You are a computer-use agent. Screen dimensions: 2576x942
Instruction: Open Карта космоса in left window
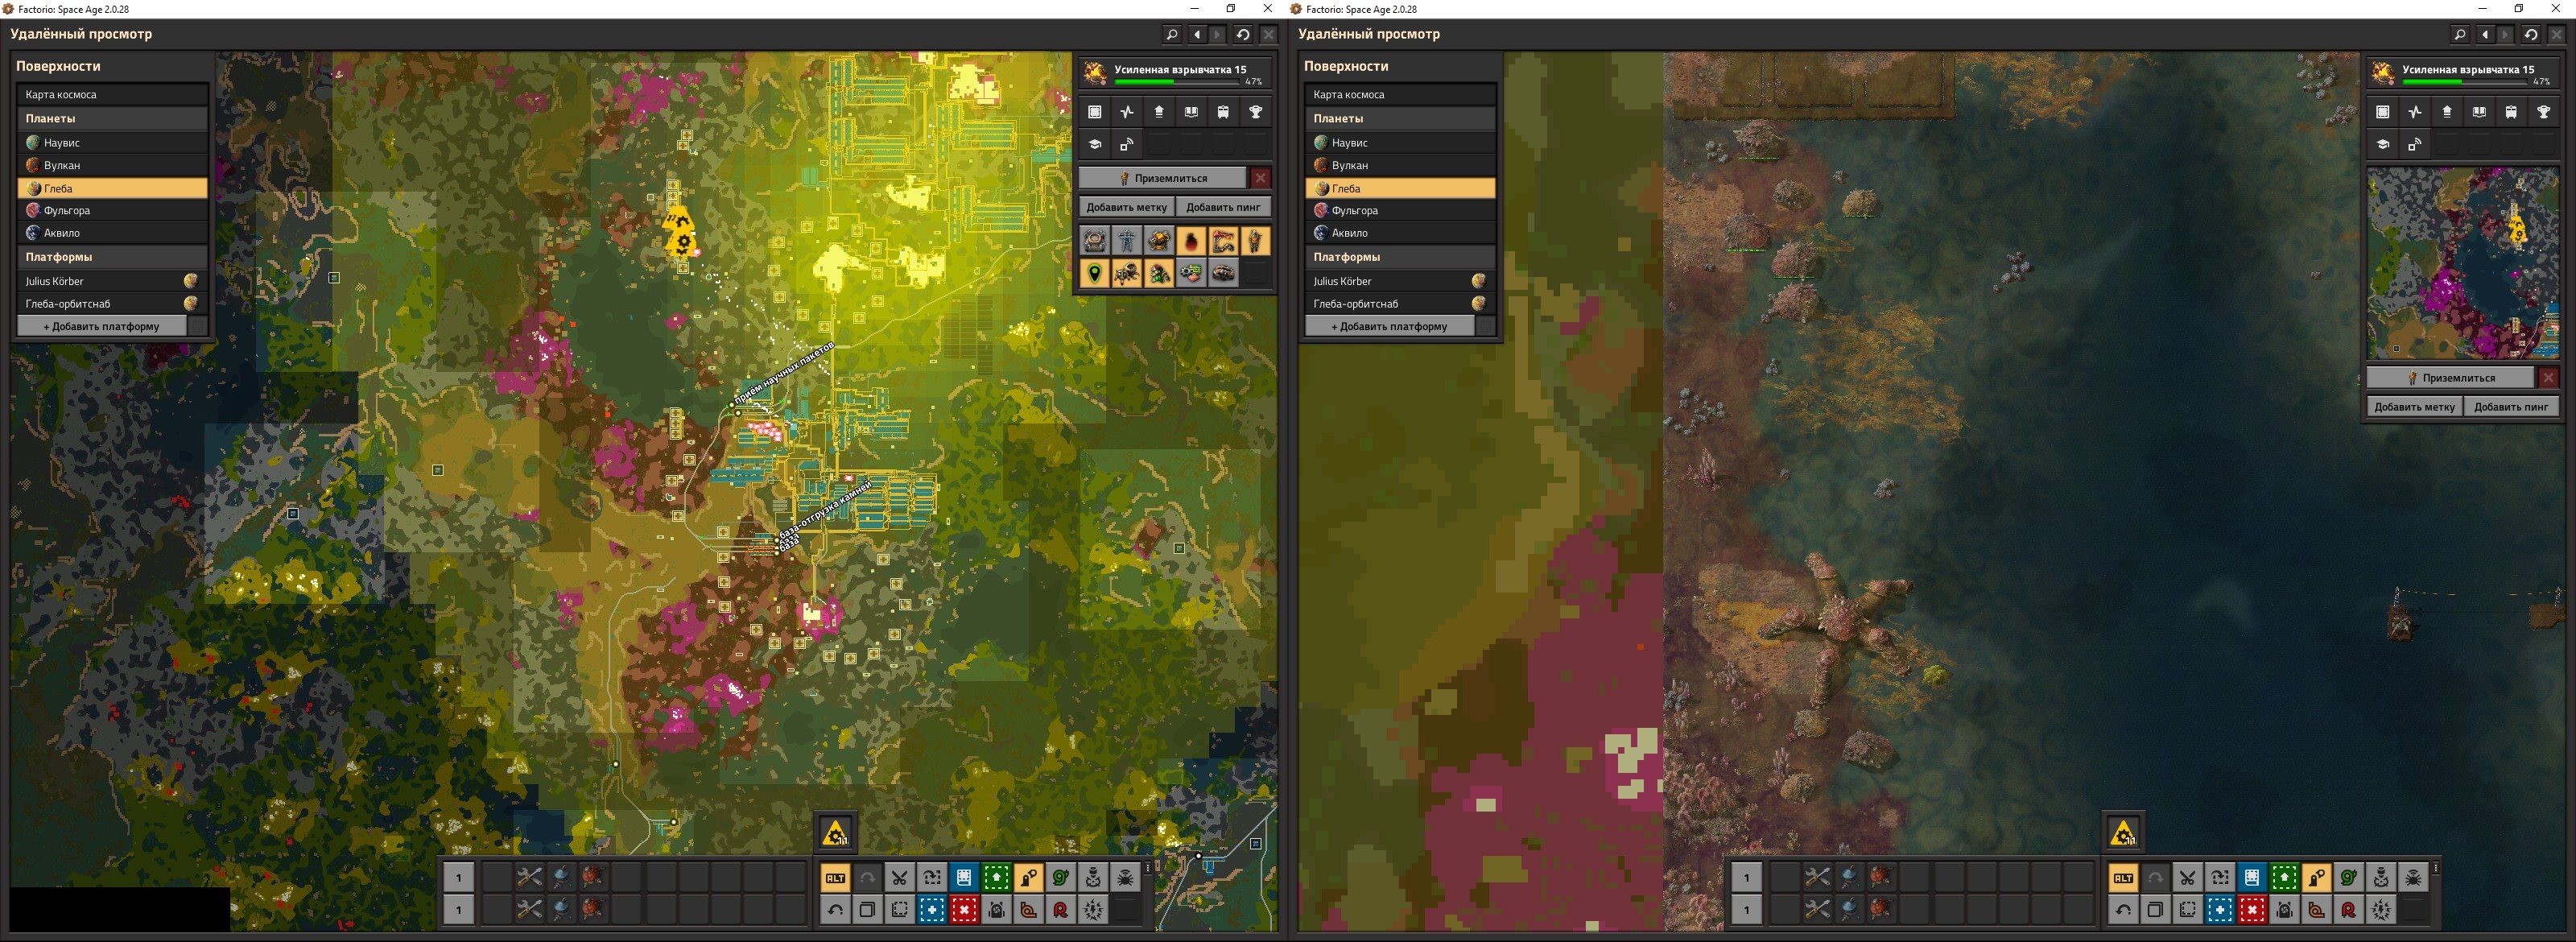[x=112, y=94]
